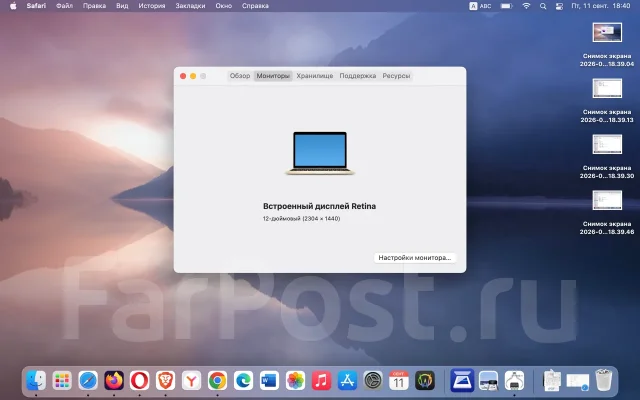The width and height of the screenshot is (640, 400).
Task: Launch Yandex Browser from the Dock
Action: coord(191,380)
